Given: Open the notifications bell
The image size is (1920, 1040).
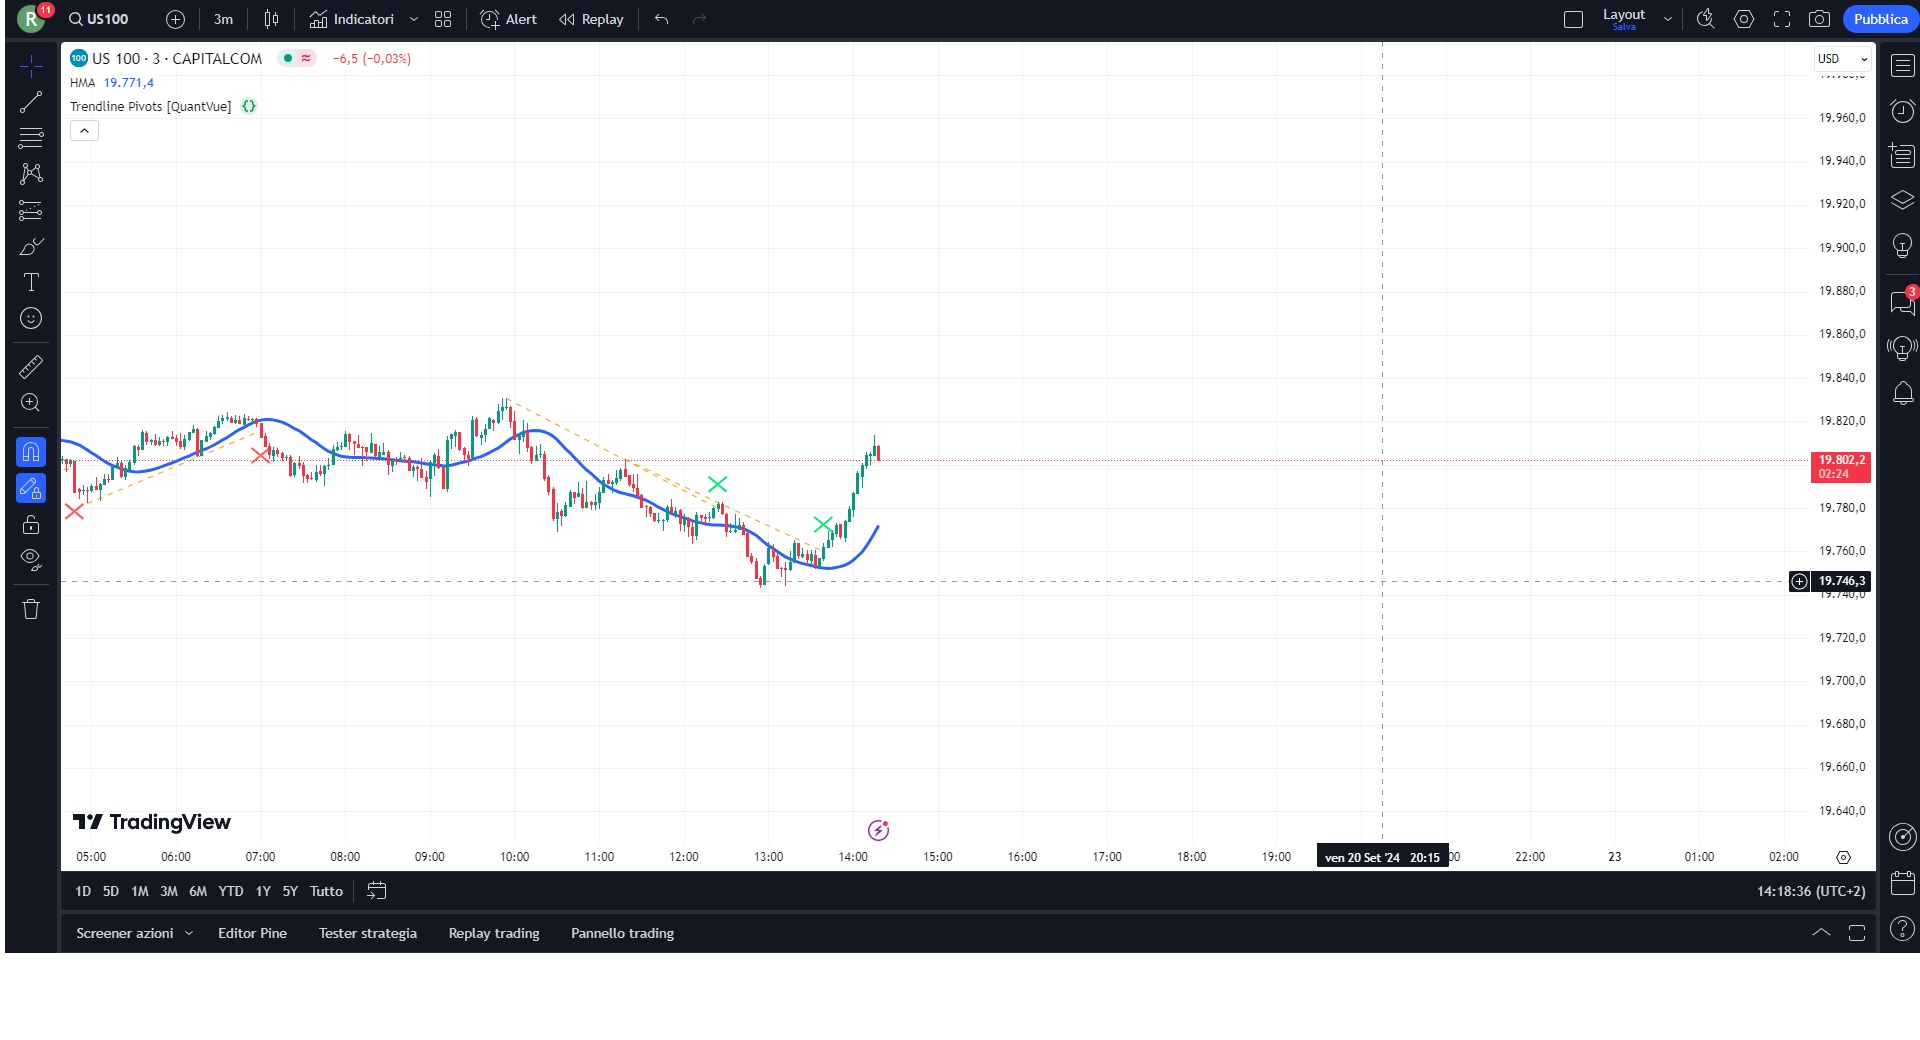Looking at the screenshot, I should 1902,393.
